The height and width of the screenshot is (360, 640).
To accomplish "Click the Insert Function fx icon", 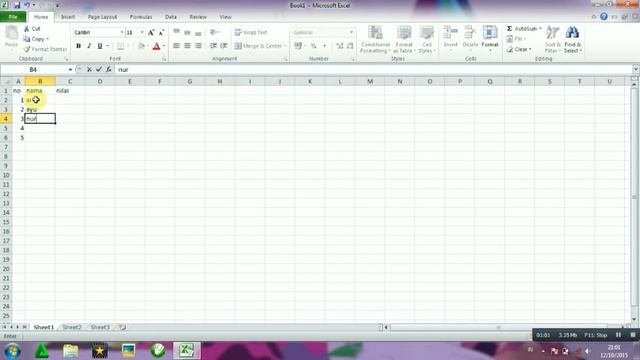I will tap(109, 70).
